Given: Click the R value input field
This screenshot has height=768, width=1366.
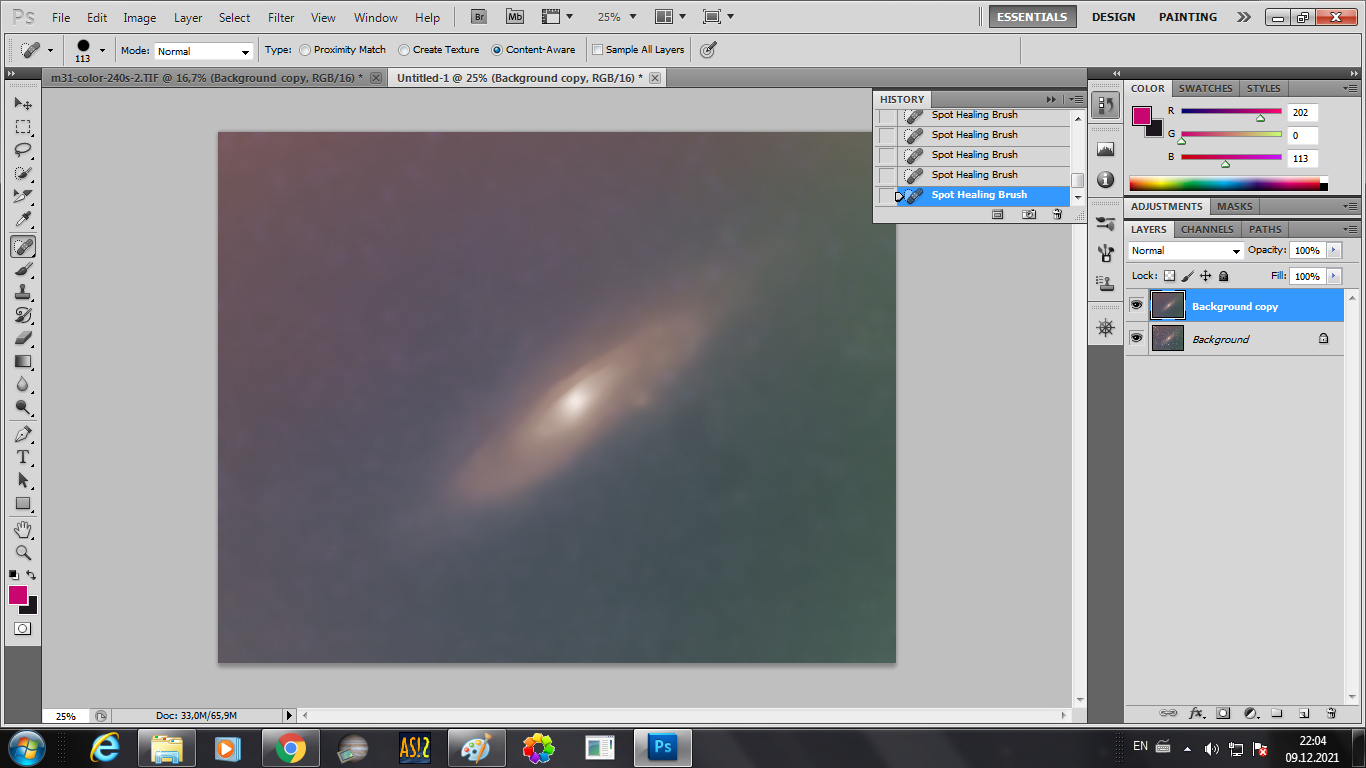Looking at the screenshot, I should [x=1303, y=113].
